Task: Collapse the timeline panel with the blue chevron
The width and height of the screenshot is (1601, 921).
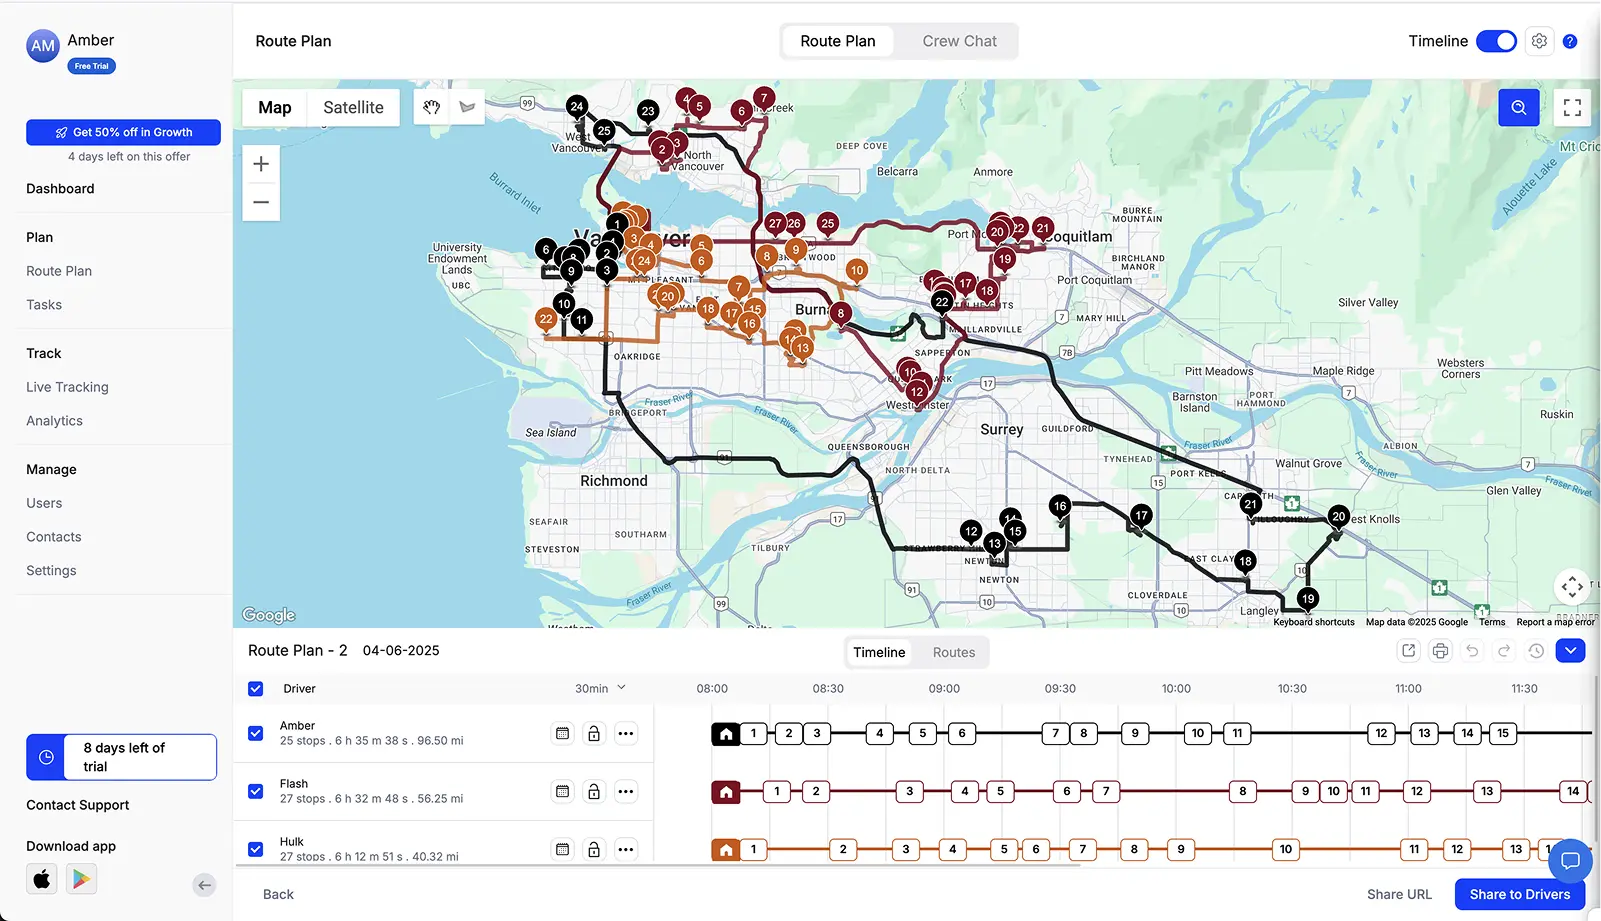Action: [1570, 650]
